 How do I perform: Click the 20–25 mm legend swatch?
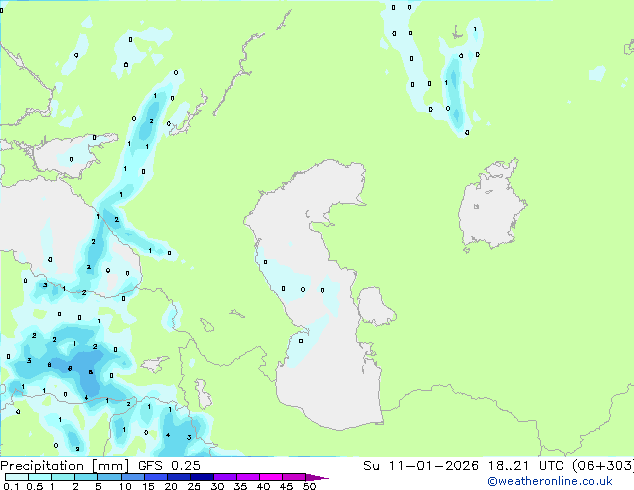point(178,477)
